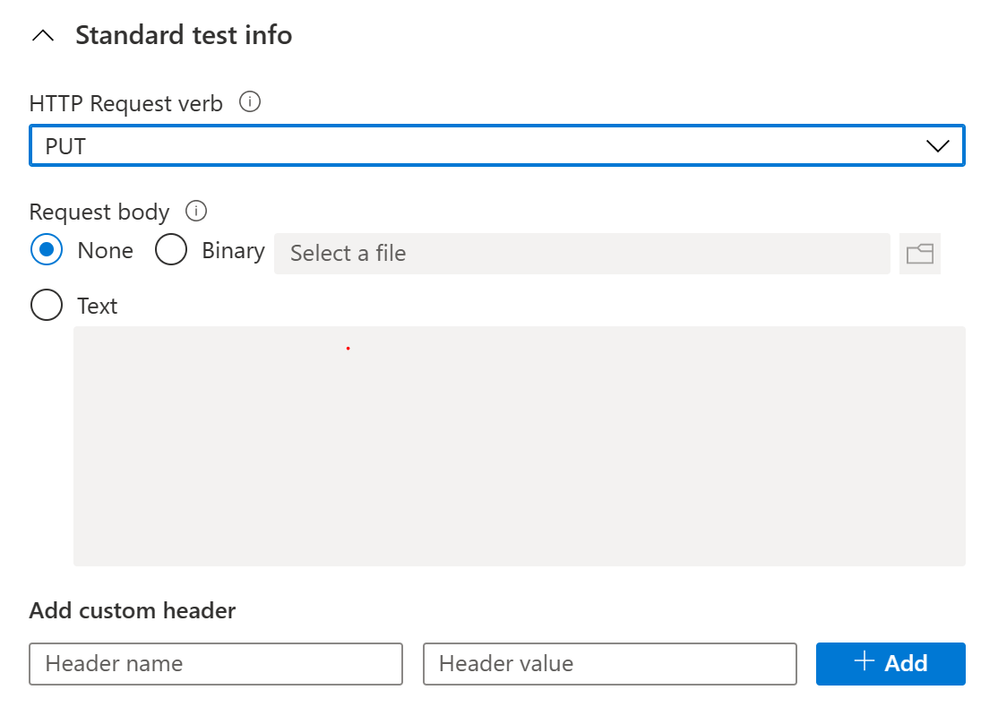
Task: Click the HTTP Request verb label
Action: click(x=126, y=103)
